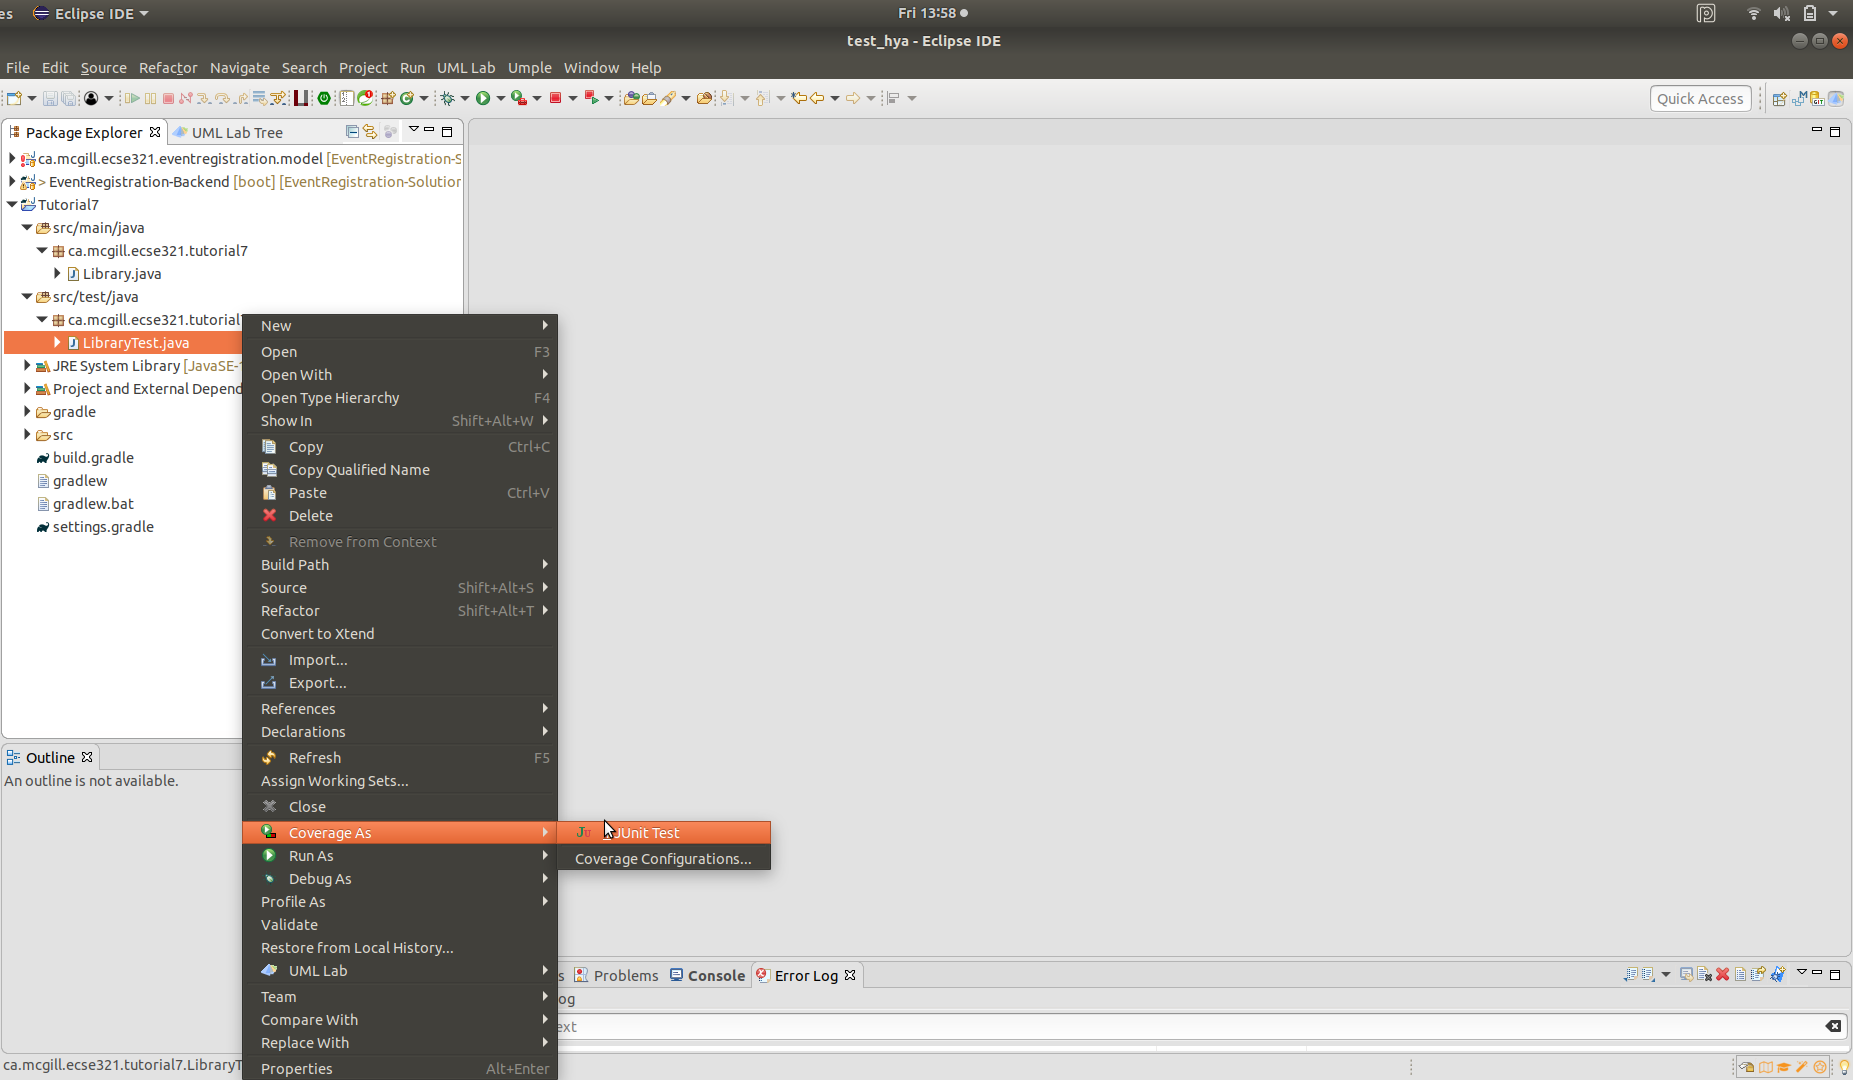Click the Open Perspective icon

pos(1779,98)
